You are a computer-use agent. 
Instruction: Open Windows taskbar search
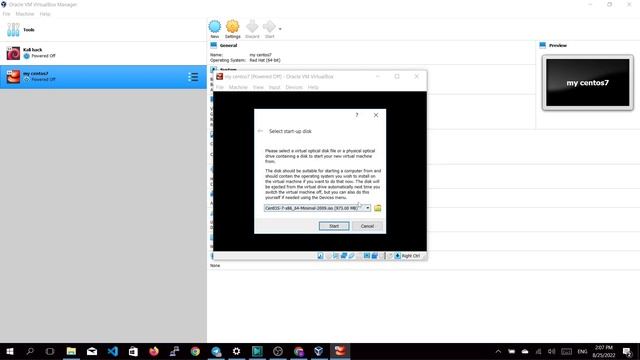(x=30, y=351)
